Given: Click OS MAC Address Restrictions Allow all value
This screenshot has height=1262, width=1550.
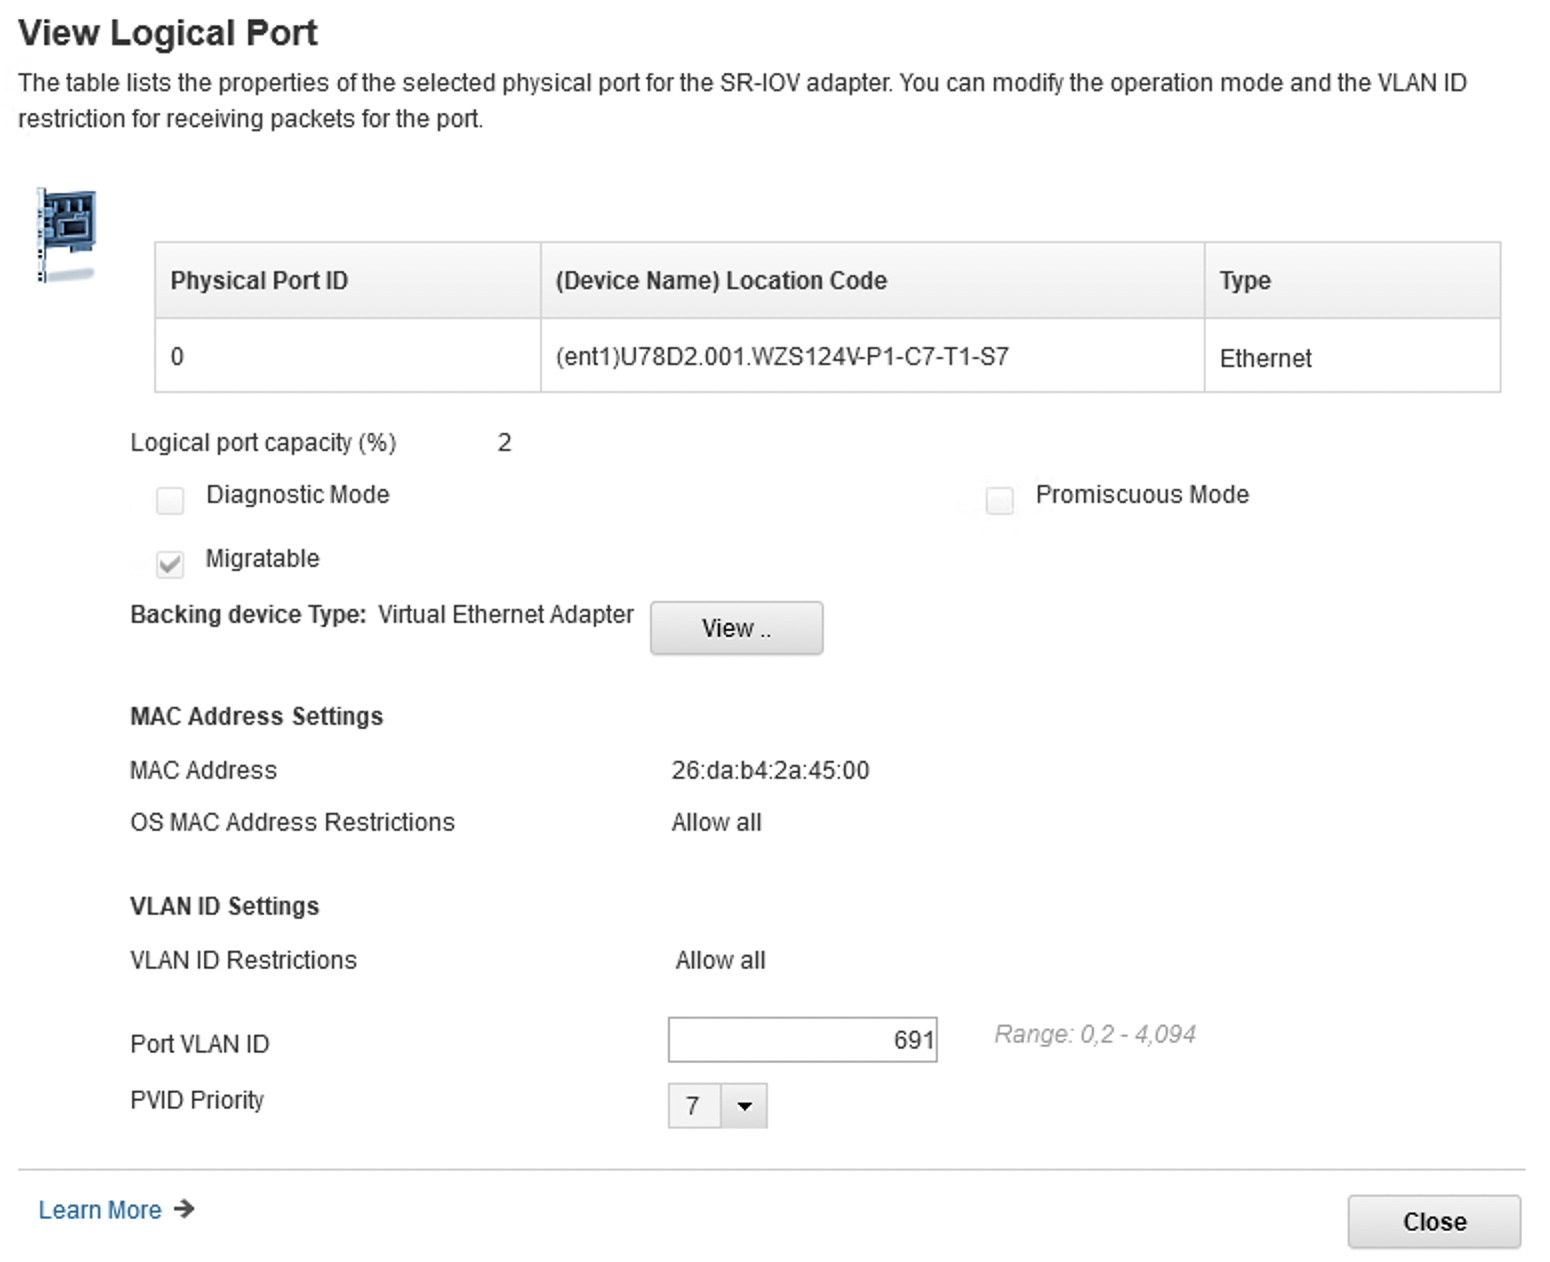Looking at the screenshot, I should tap(716, 822).
